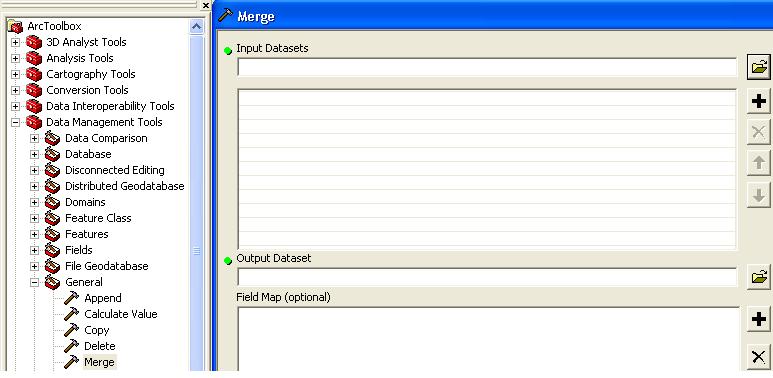
Task: Select the ArcToolbox root label
Action: pyautogui.click(x=54, y=26)
